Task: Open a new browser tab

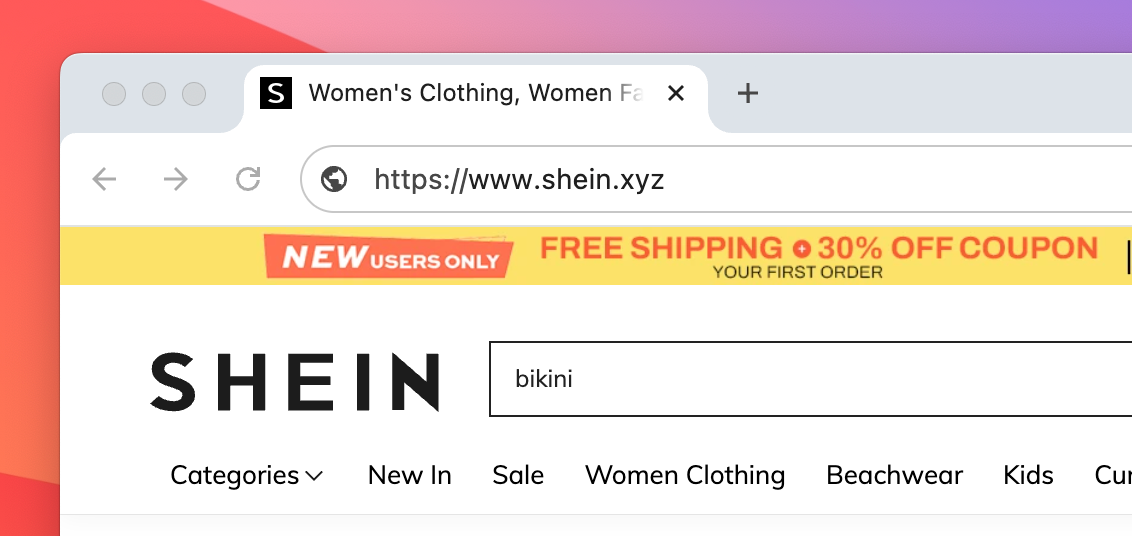Action: [x=747, y=94]
